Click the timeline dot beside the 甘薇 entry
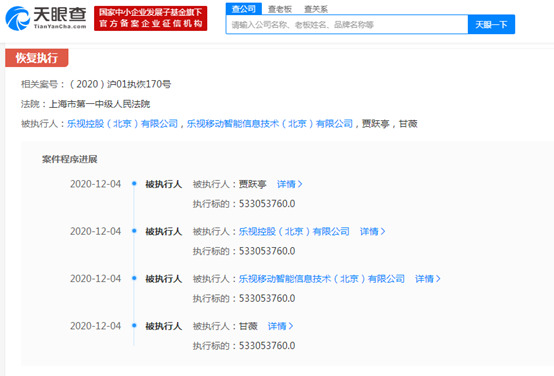Screen dimensions: 554x376 pyautogui.click(x=134, y=325)
